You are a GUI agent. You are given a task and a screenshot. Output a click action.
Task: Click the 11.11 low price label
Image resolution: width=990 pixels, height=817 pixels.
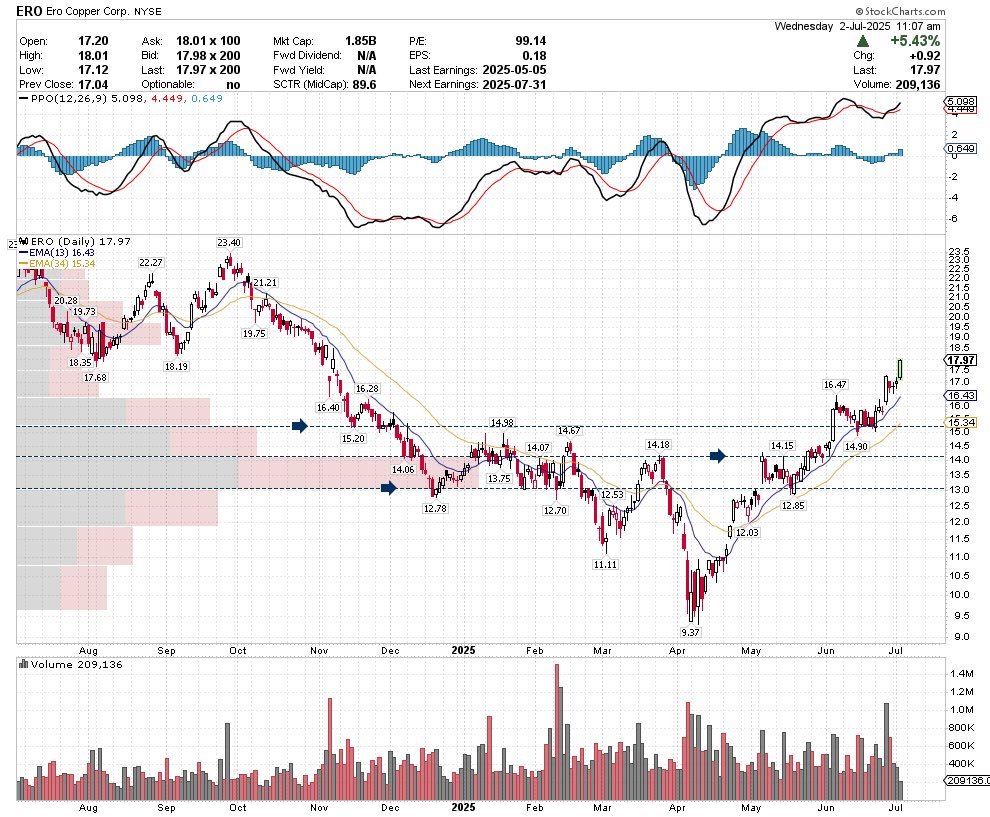pos(605,564)
